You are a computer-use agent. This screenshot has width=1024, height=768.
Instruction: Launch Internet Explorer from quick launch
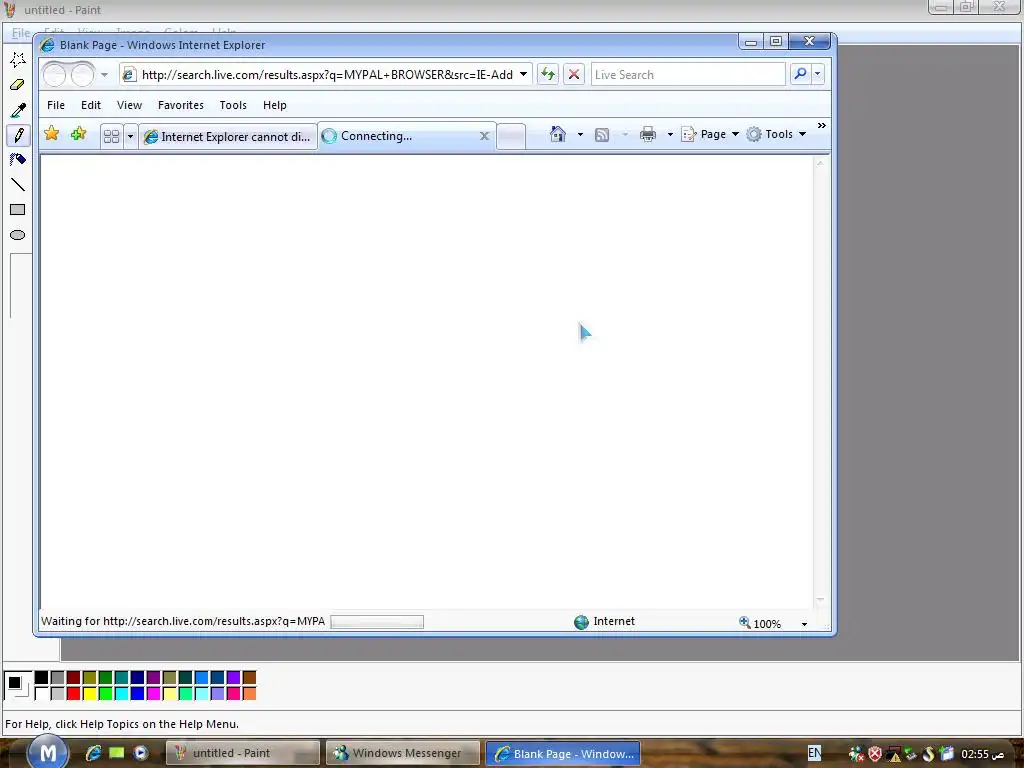(93, 753)
